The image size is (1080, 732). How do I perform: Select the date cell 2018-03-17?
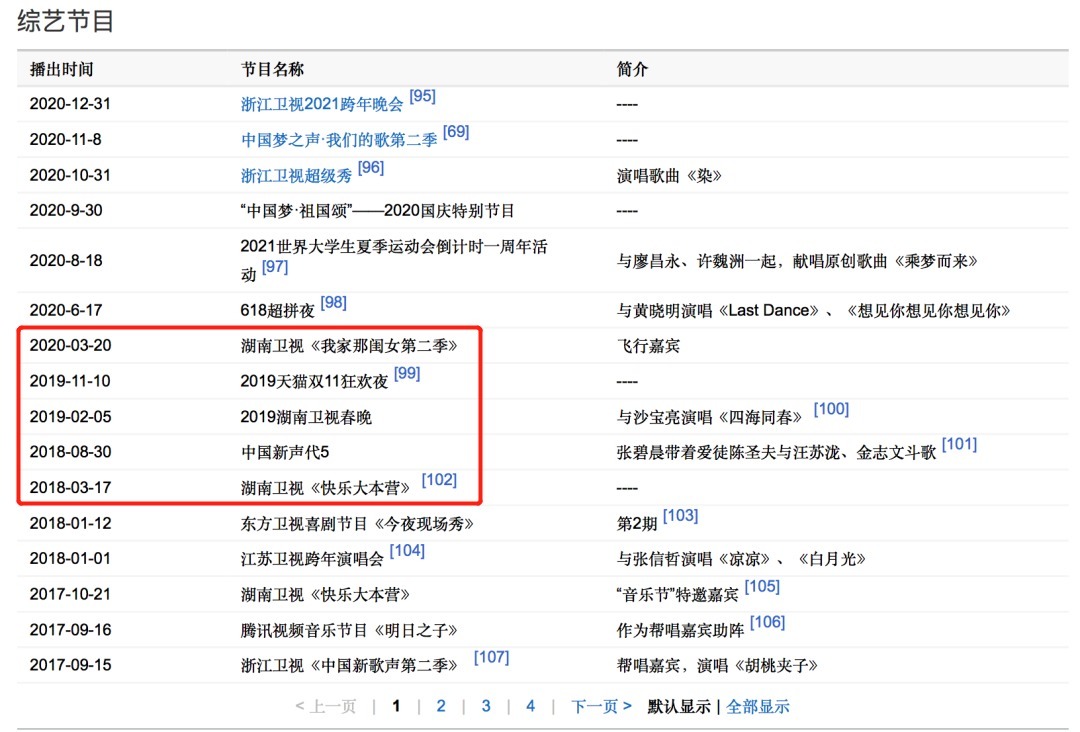click(x=70, y=488)
